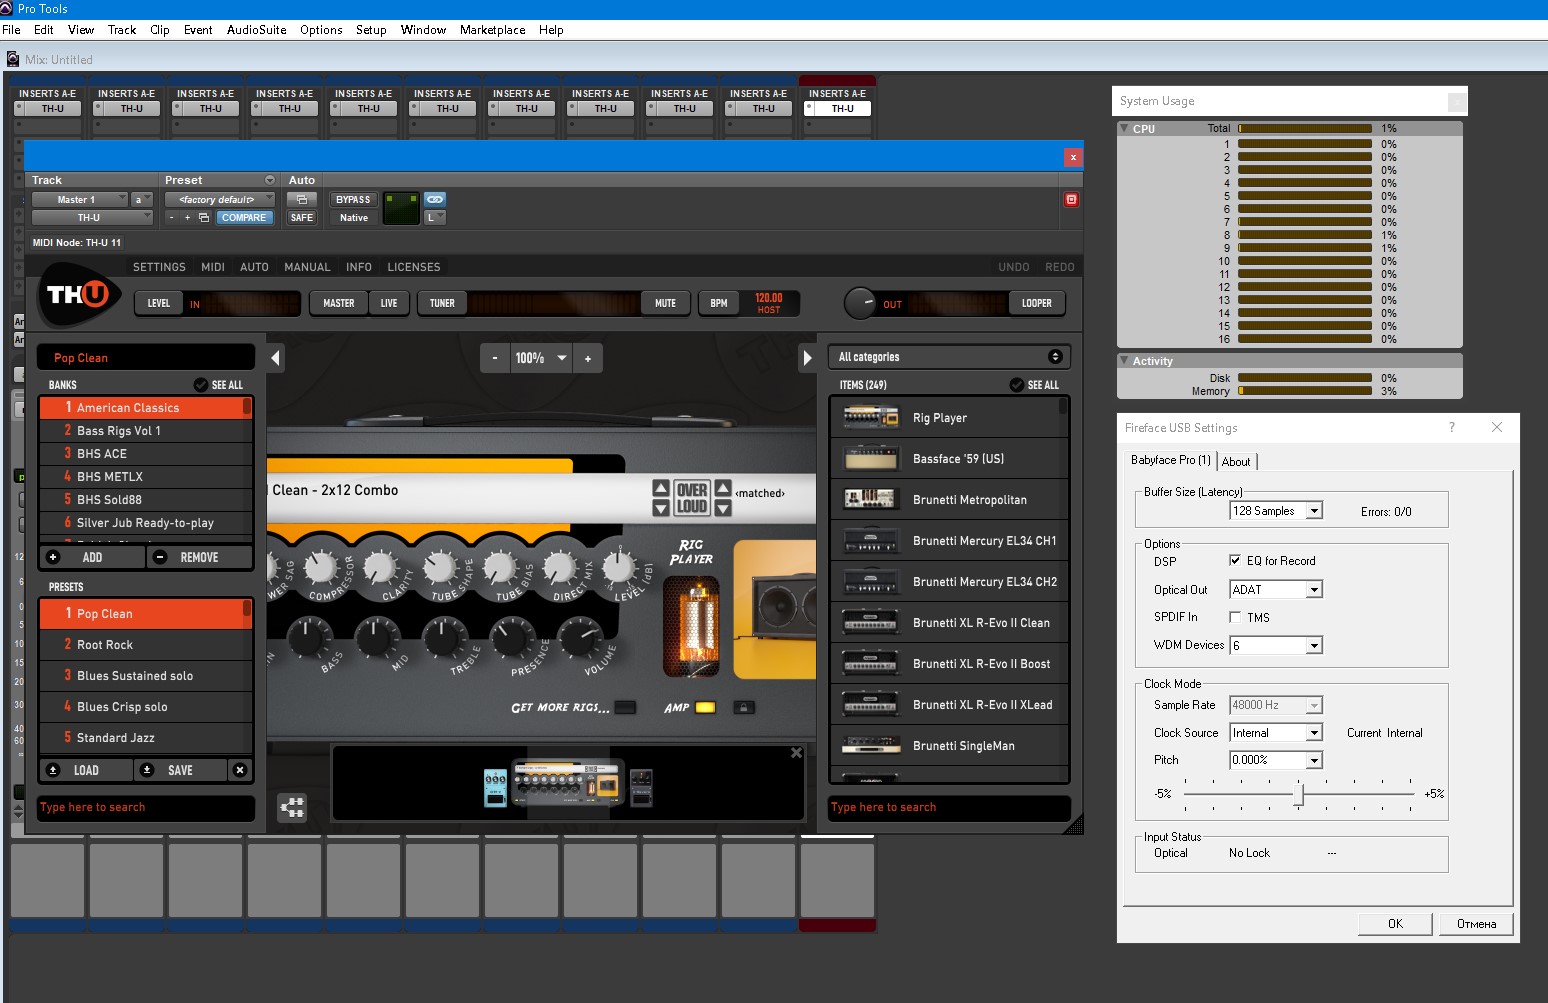Toggle items SEE ALL checkmark
The image size is (1548, 1003).
1017,385
